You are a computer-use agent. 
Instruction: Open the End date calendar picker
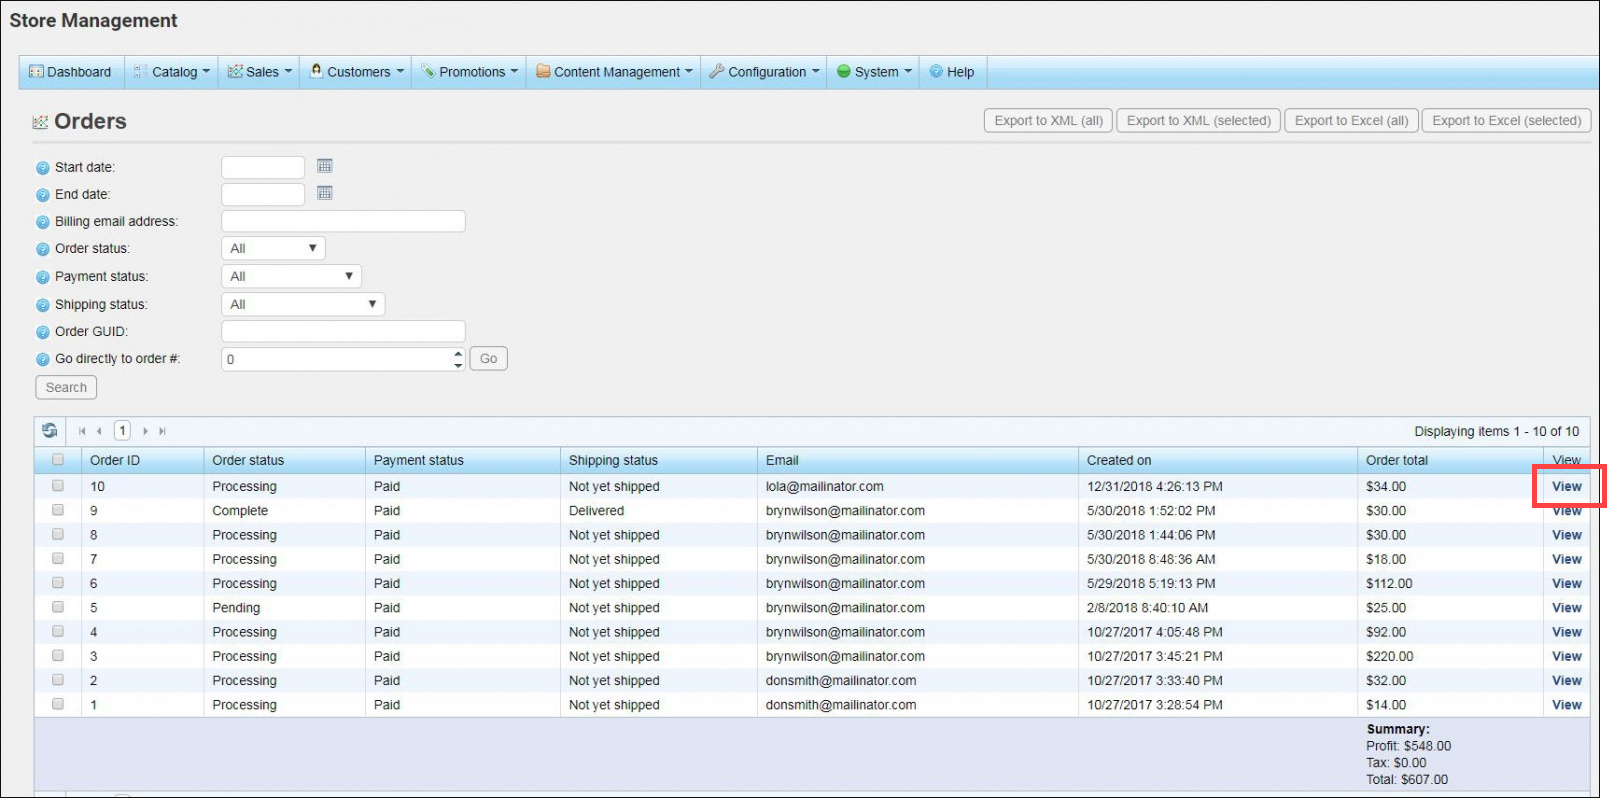pyautogui.click(x=324, y=193)
